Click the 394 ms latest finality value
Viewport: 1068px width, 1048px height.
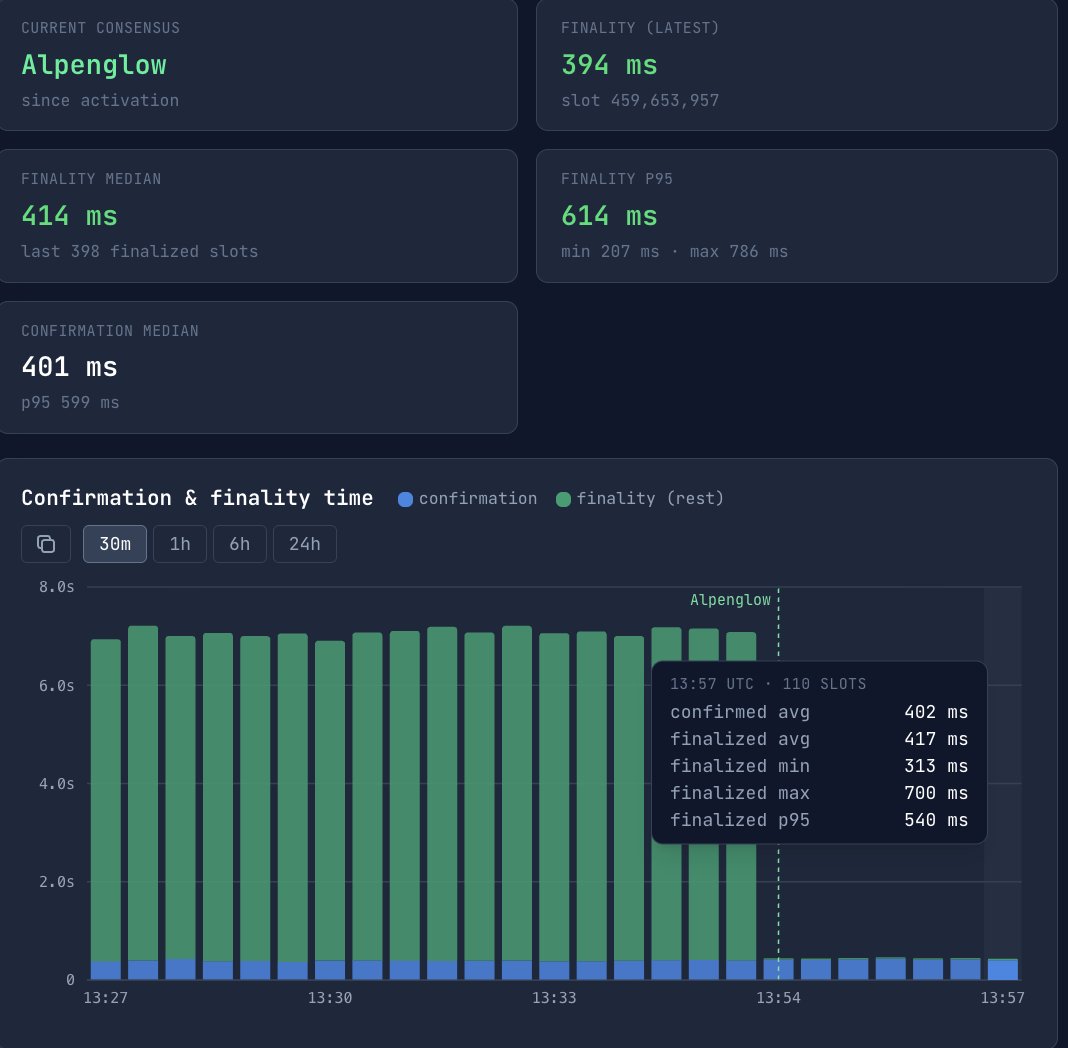[x=609, y=65]
